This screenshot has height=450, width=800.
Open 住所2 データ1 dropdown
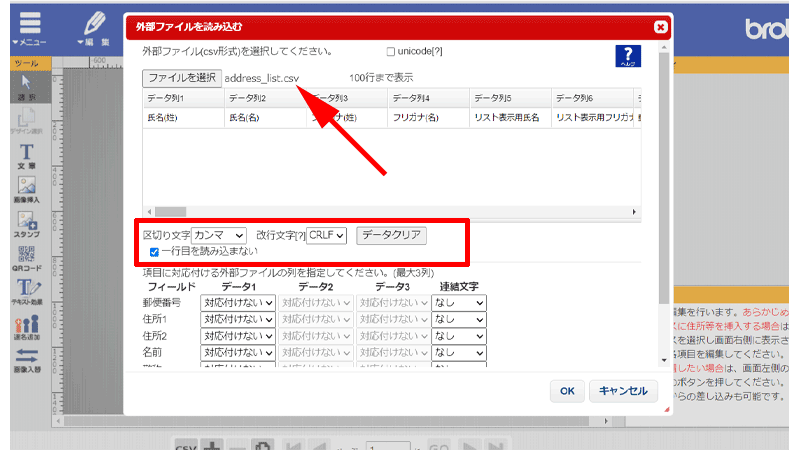pyautogui.click(x=238, y=336)
